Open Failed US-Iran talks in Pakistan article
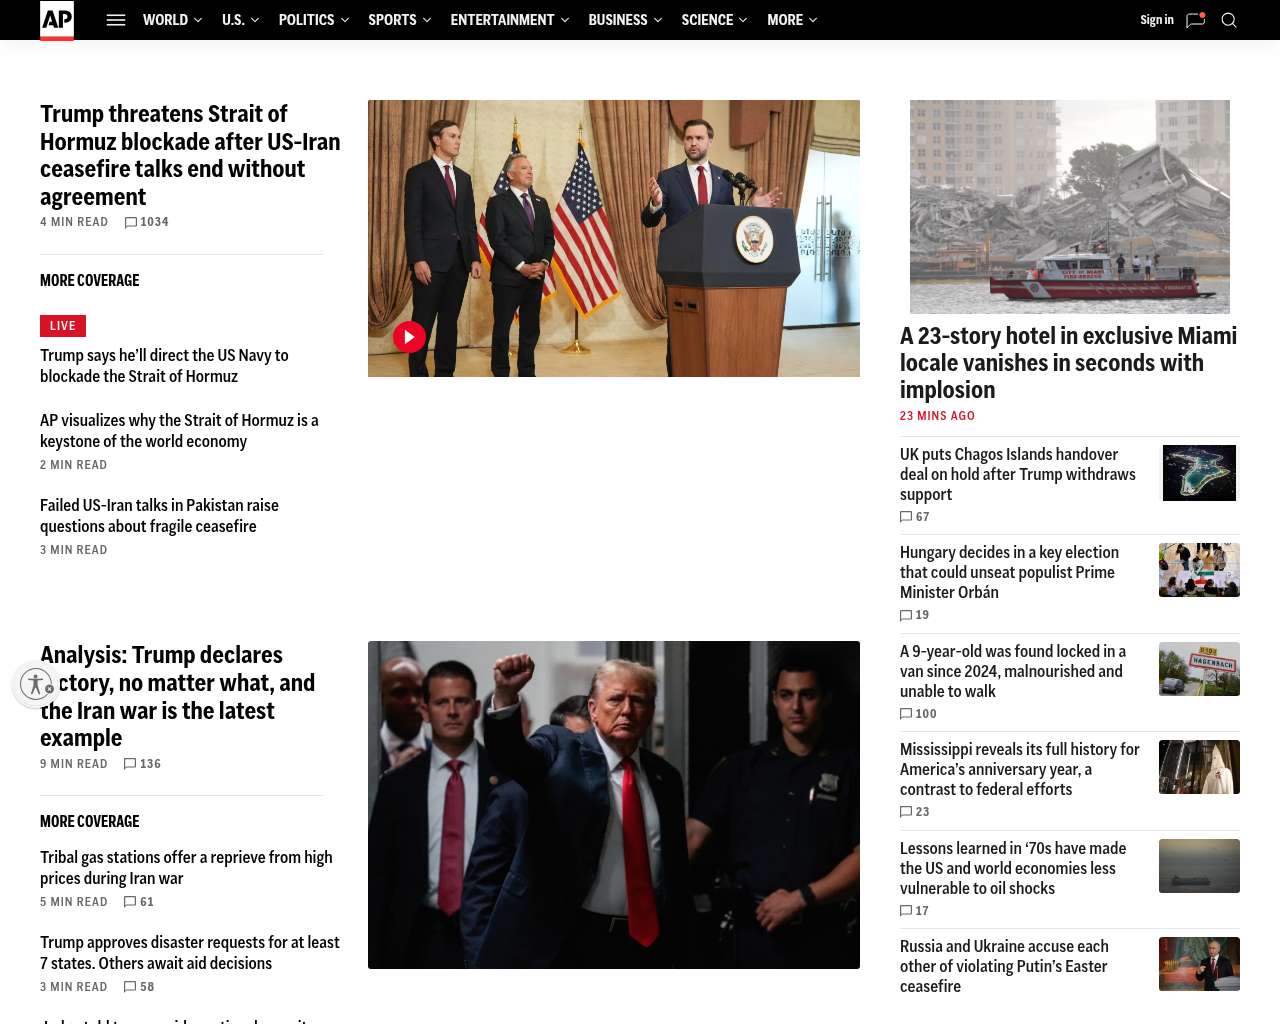Screen dimensions: 1280x1024 point(159,516)
